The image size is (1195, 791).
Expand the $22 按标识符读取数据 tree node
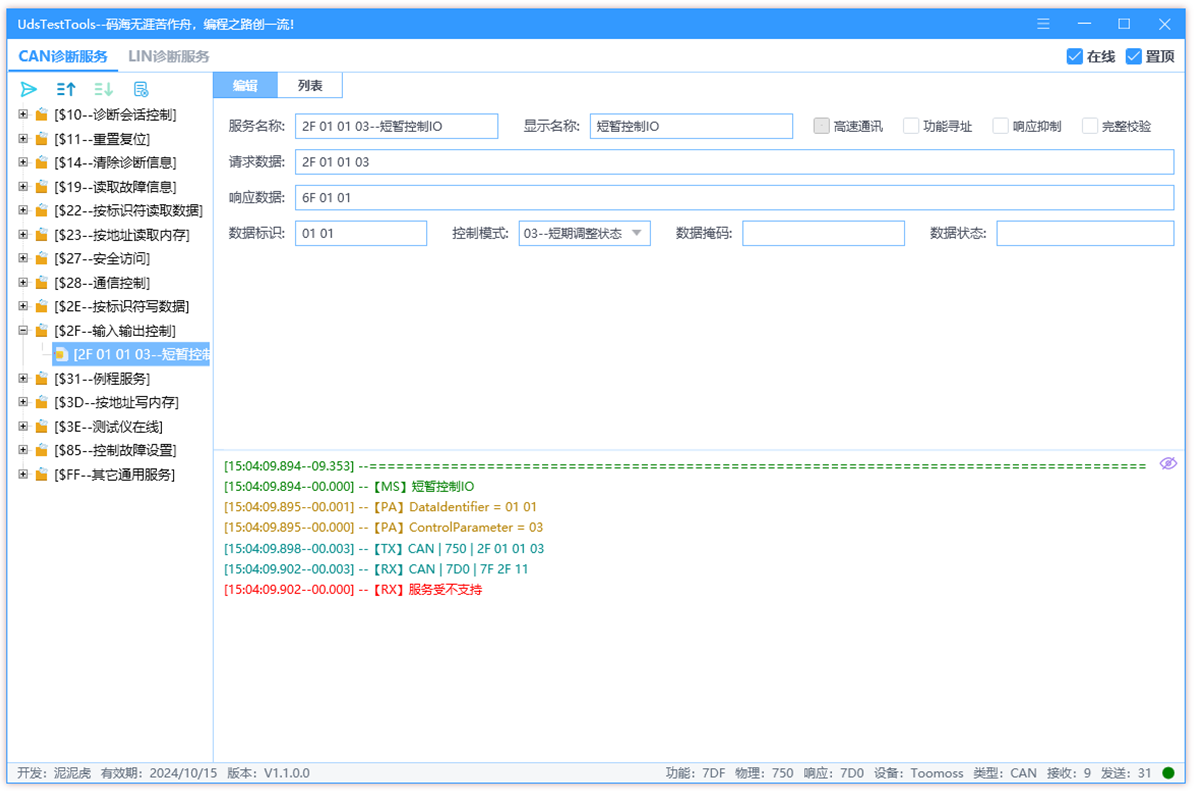point(23,210)
